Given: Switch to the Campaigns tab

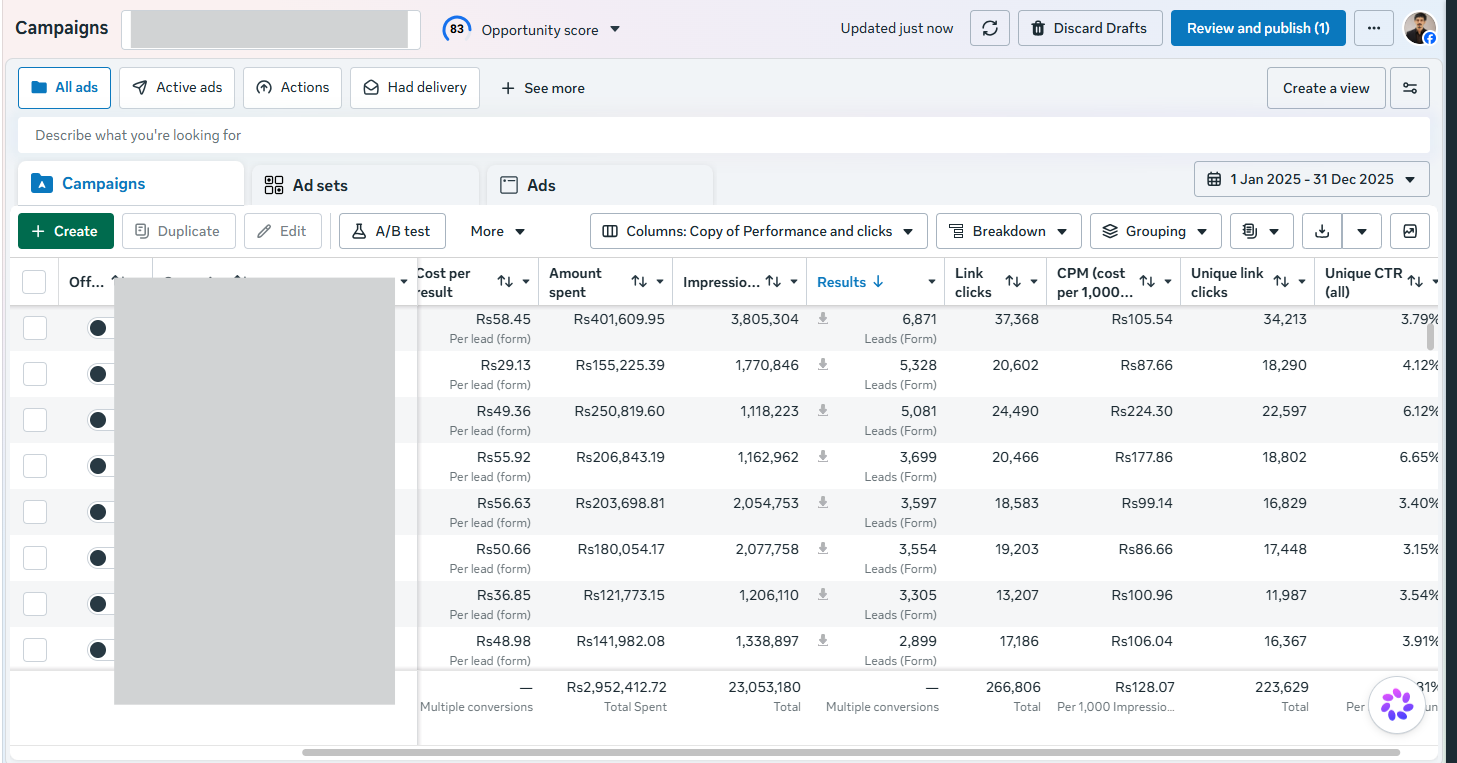Looking at the screenshot, I should pyautogui.click(x=131, y=183).
